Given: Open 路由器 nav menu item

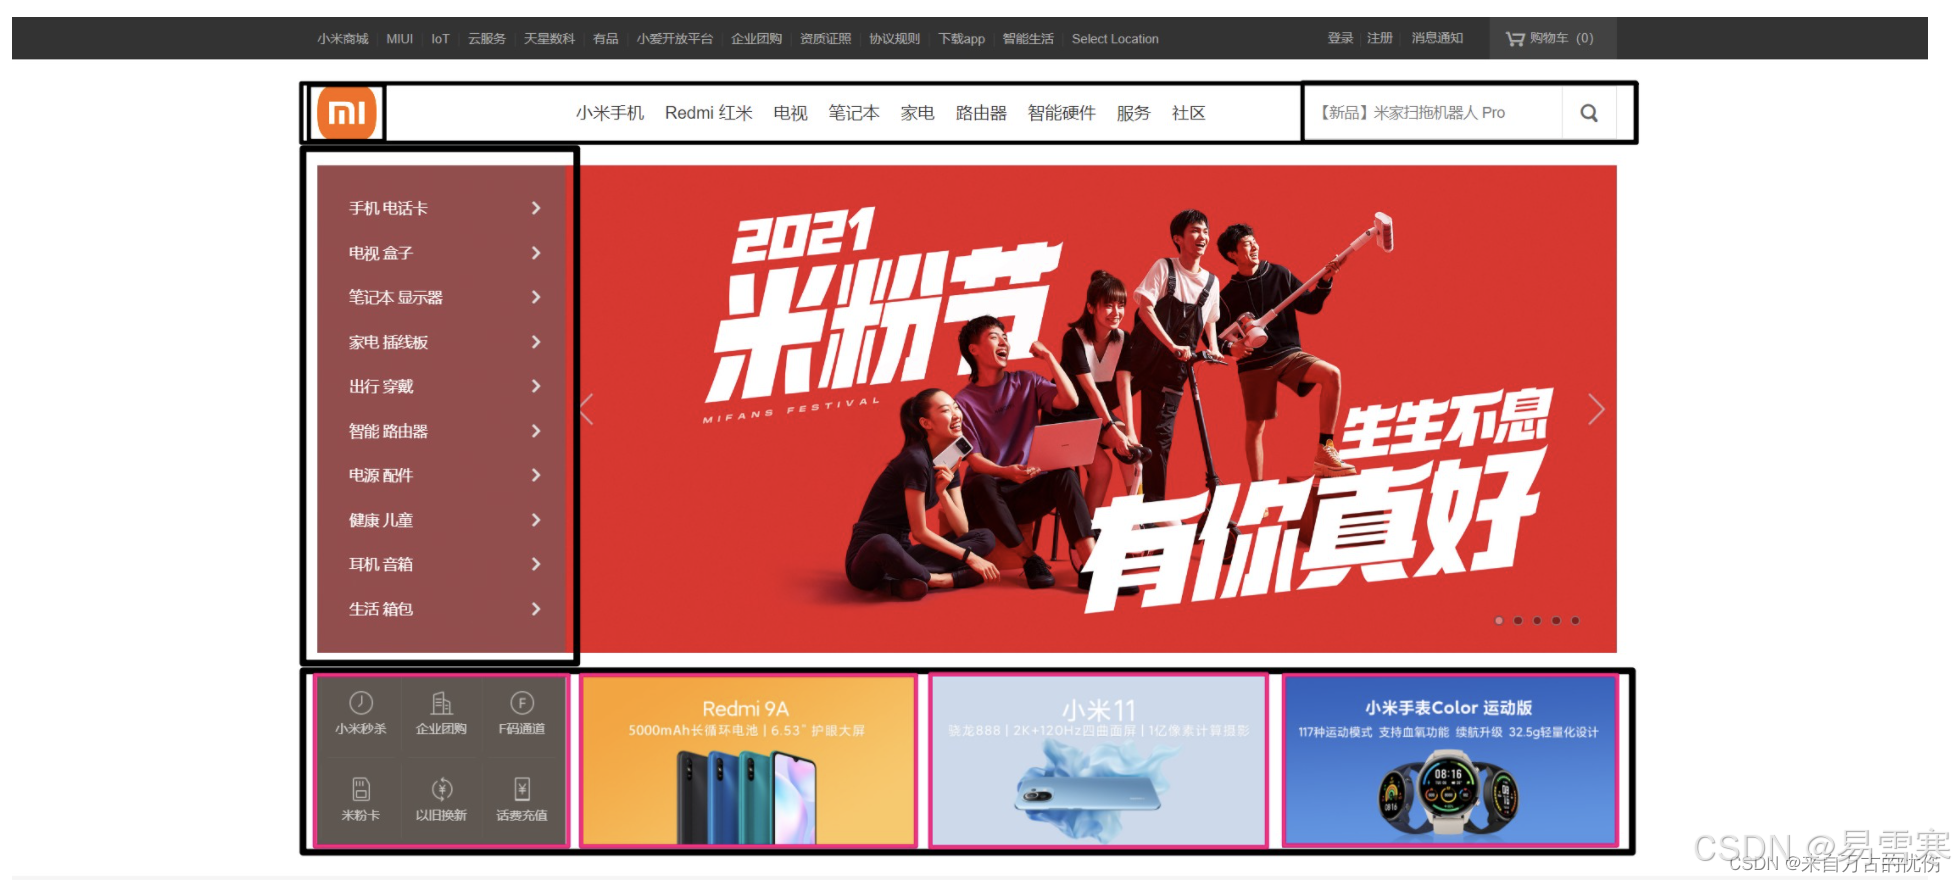Looking at the screenshot, I should [x=981, y=113].
